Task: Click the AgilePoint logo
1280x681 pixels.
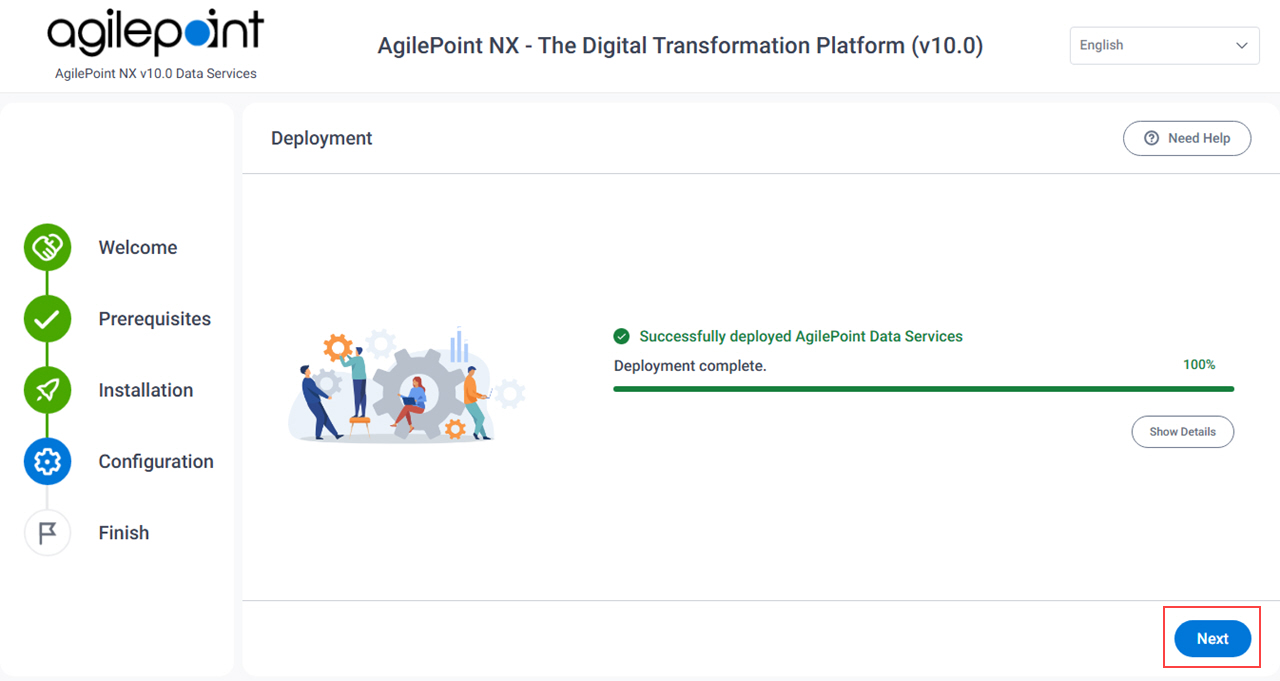Action: point(155,32)
